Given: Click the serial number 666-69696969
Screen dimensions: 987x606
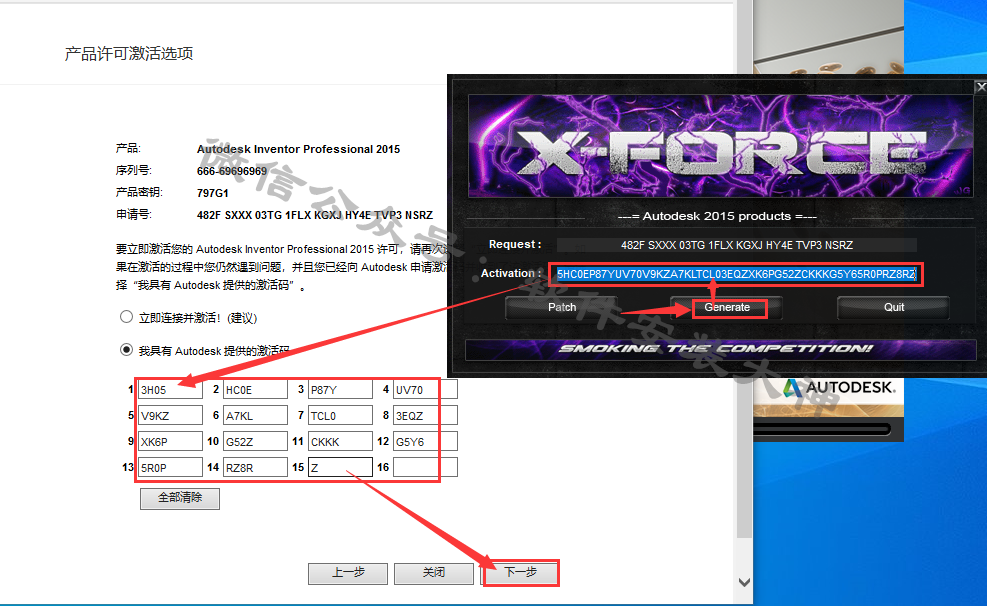Looking at the screenshot, I should (232, 171).
